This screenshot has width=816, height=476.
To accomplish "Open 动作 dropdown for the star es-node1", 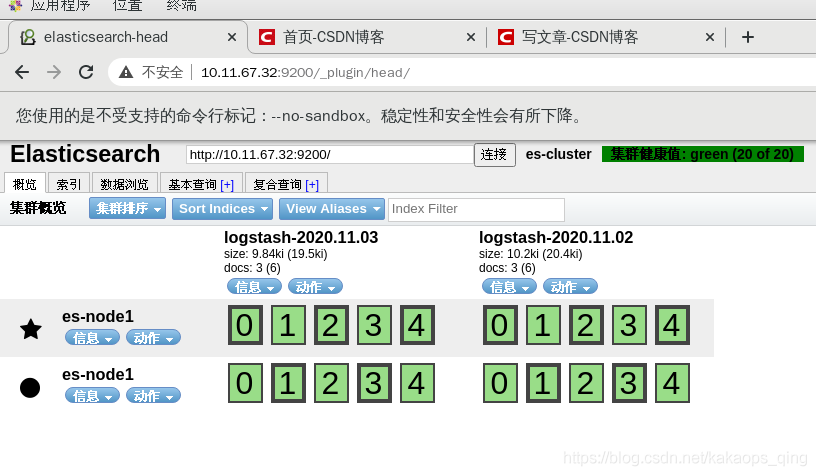I will [153, 338].
